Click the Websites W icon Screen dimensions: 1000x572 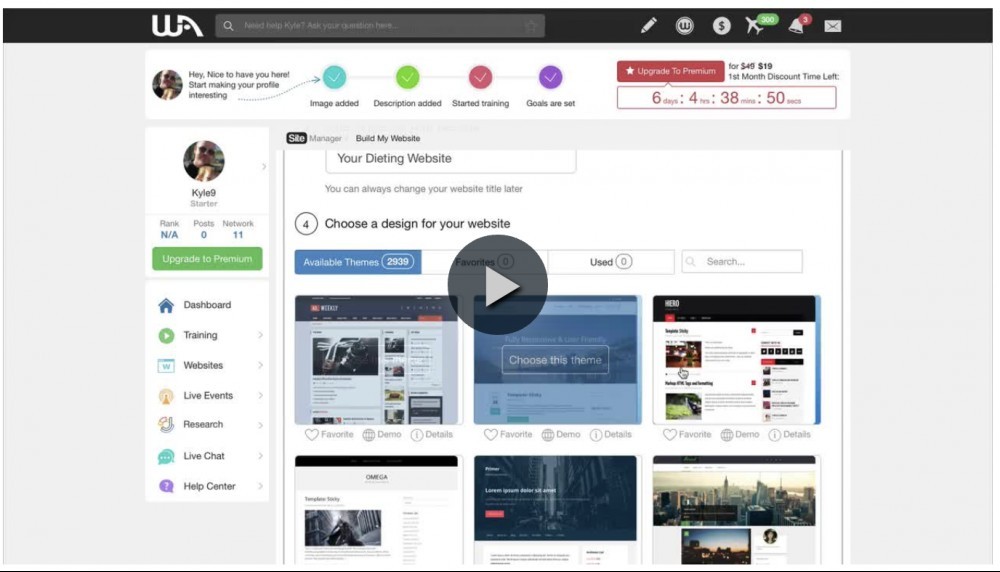click(x=166, y=365)
